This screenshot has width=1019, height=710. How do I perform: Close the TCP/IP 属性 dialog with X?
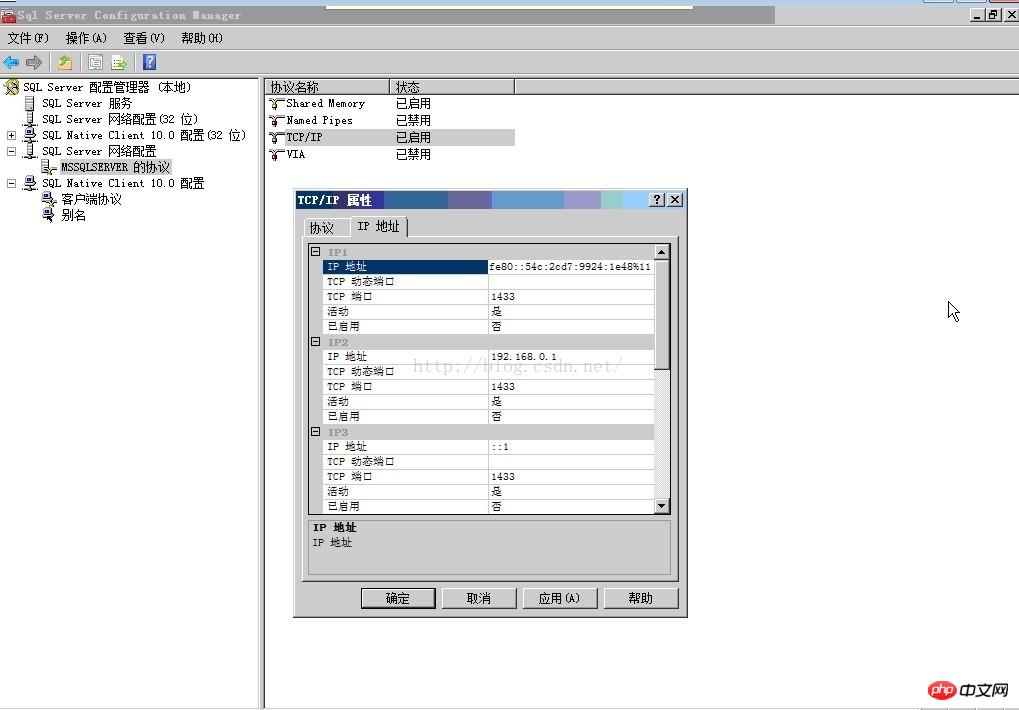pos(675,199)
